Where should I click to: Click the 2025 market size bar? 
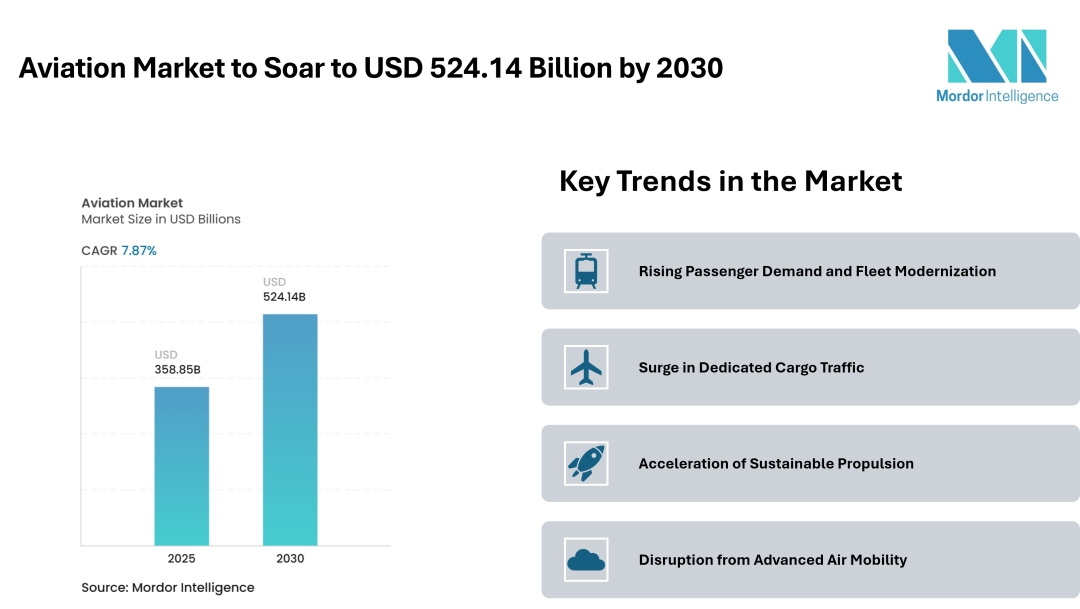point(182,465)
